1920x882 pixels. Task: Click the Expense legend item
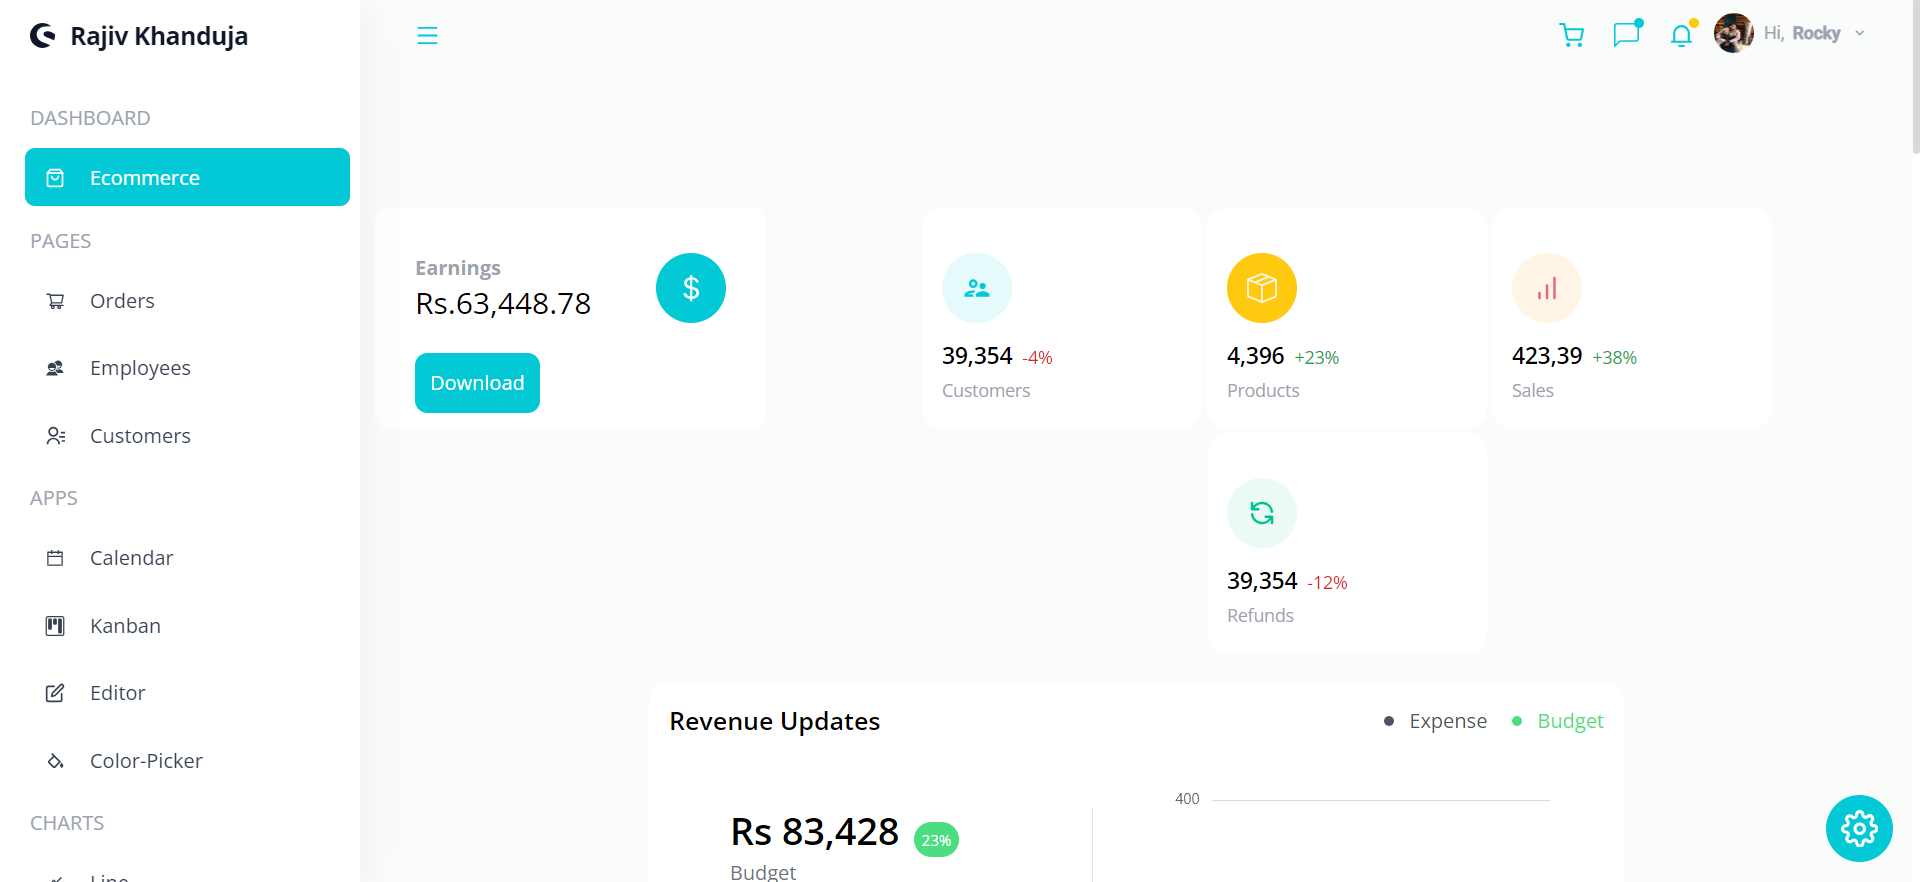pos(1436,721)
